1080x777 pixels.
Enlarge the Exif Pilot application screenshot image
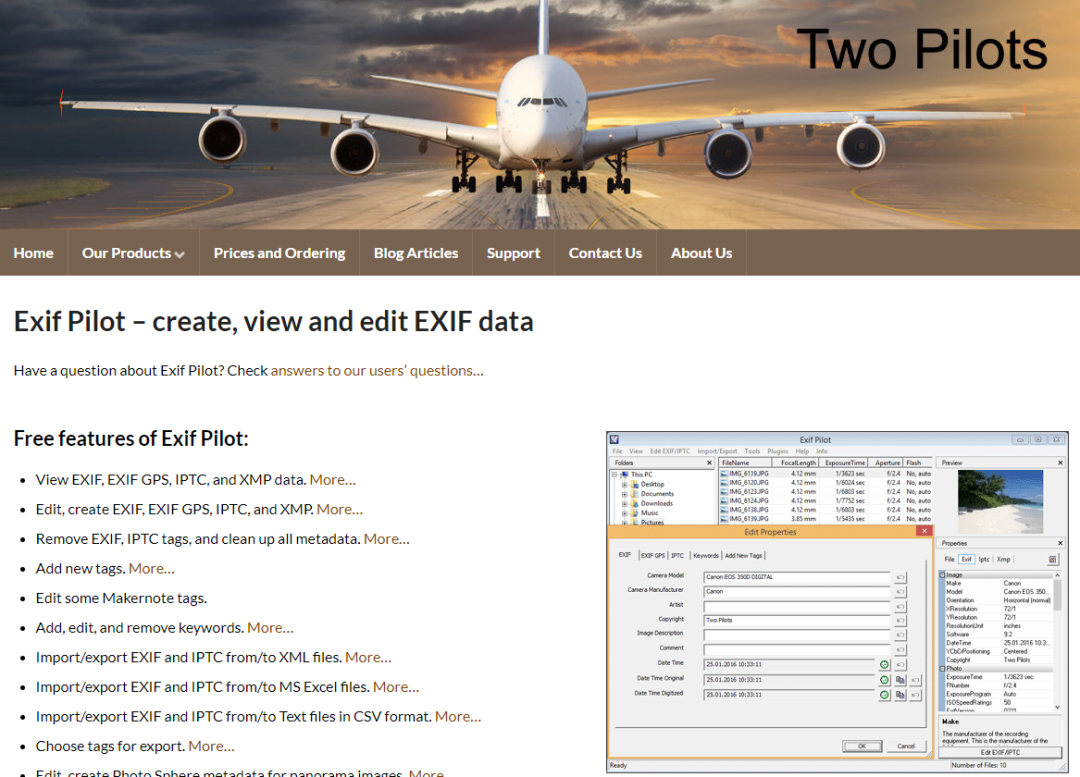(x=838, y=602)
